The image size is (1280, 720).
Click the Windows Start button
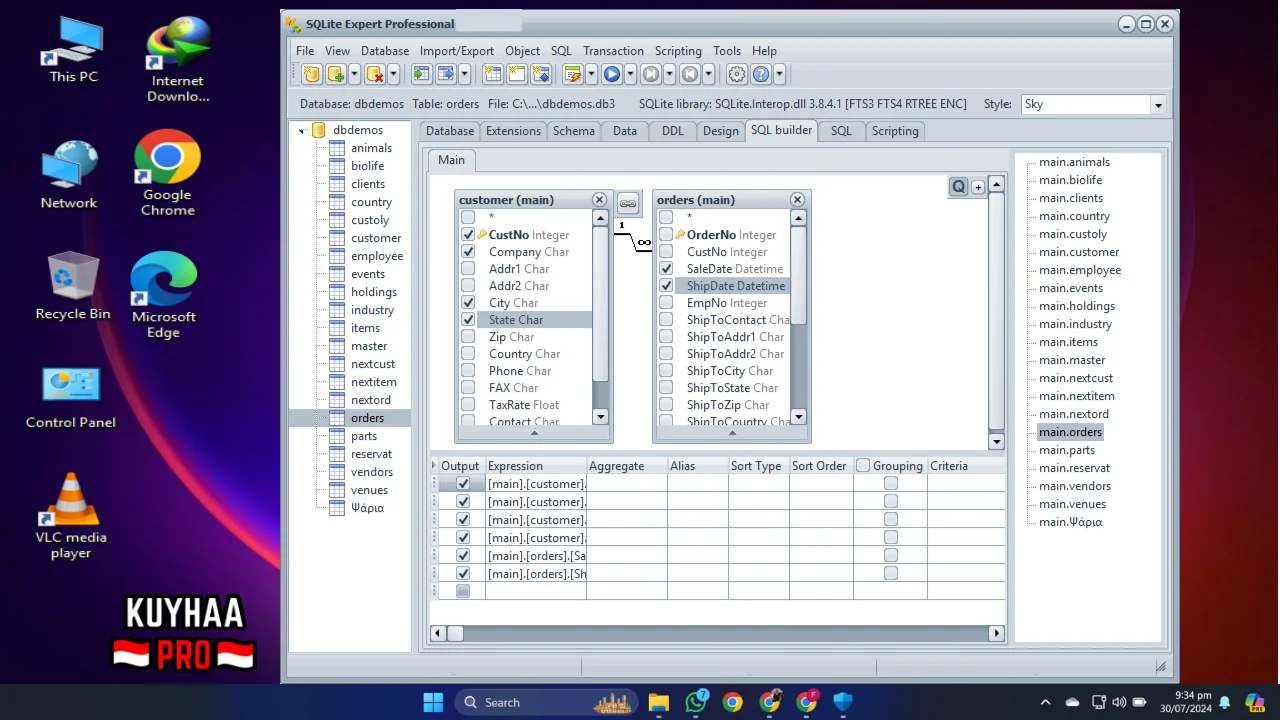point(433,702)
